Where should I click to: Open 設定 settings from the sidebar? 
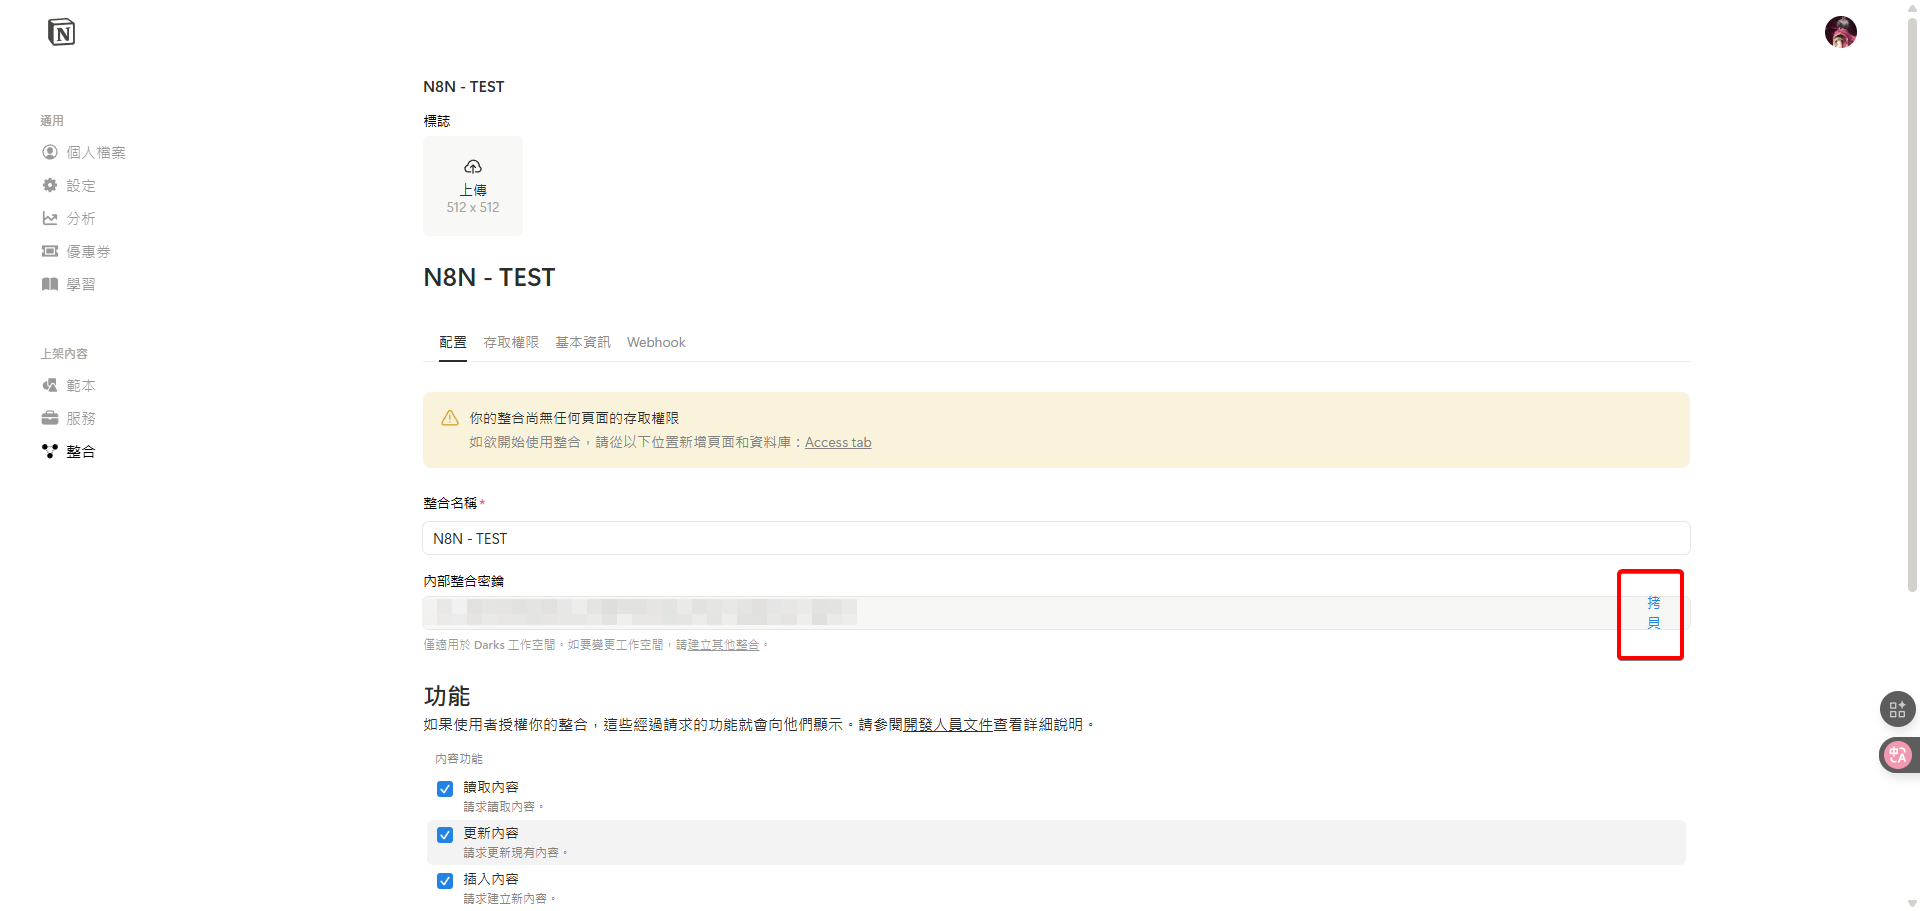pos(81,185)
